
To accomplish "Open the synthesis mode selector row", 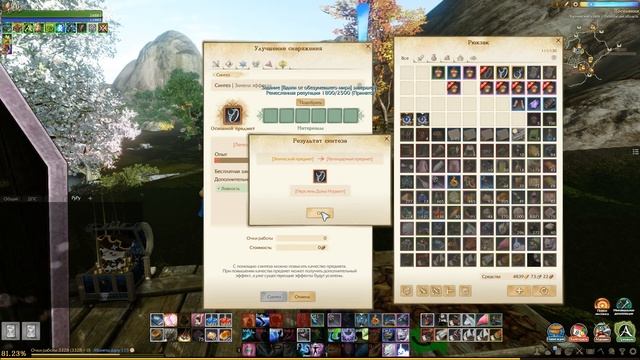I will pyautogui.click(x=287, y=85).
